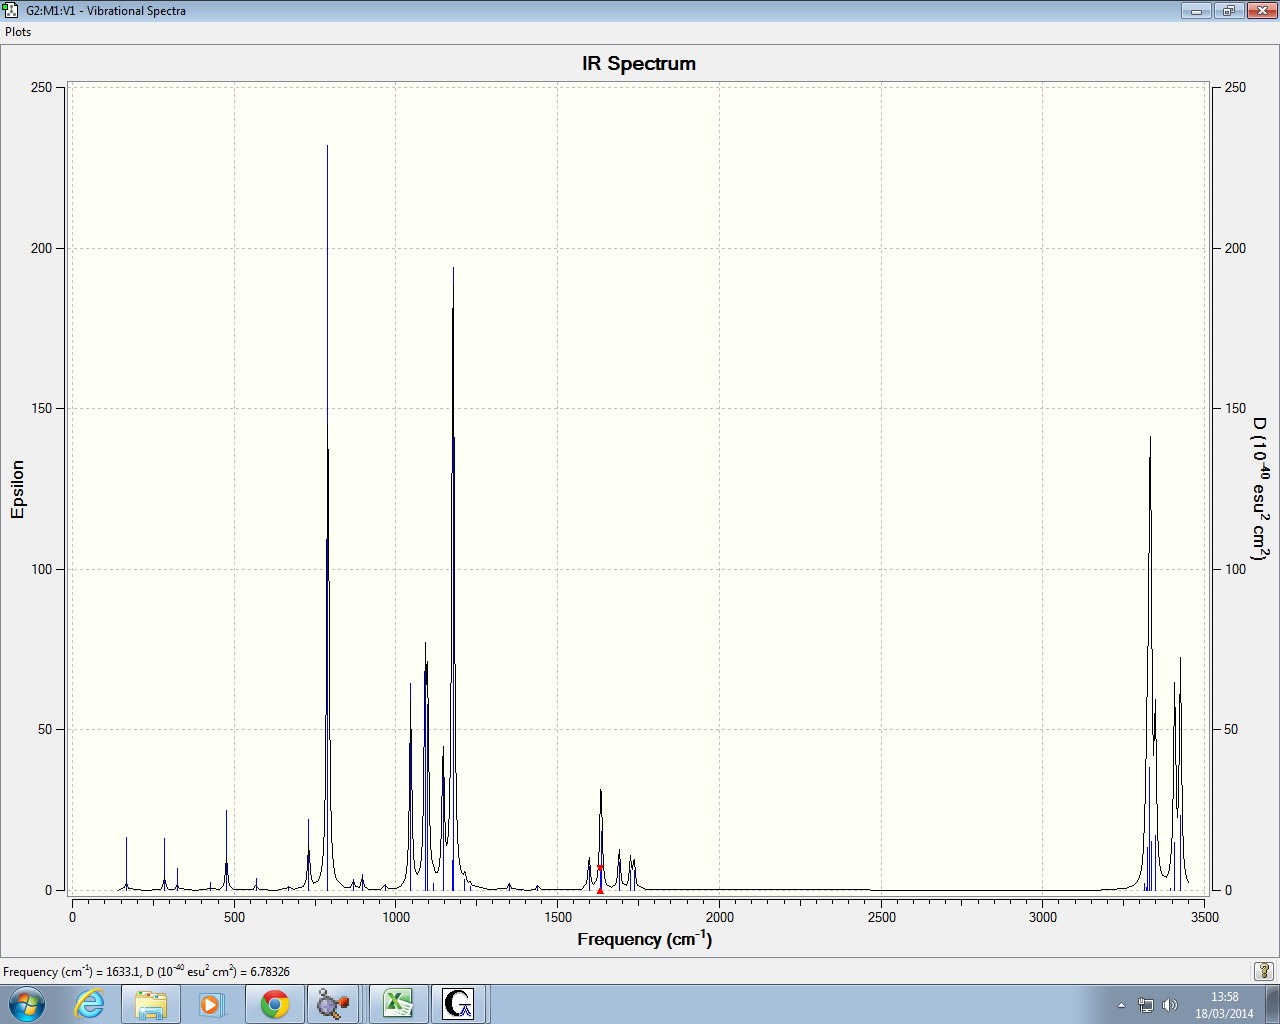Restore down the Vibrational Spectra window
1280x1024 pixels.
[x=1228, y=11]
